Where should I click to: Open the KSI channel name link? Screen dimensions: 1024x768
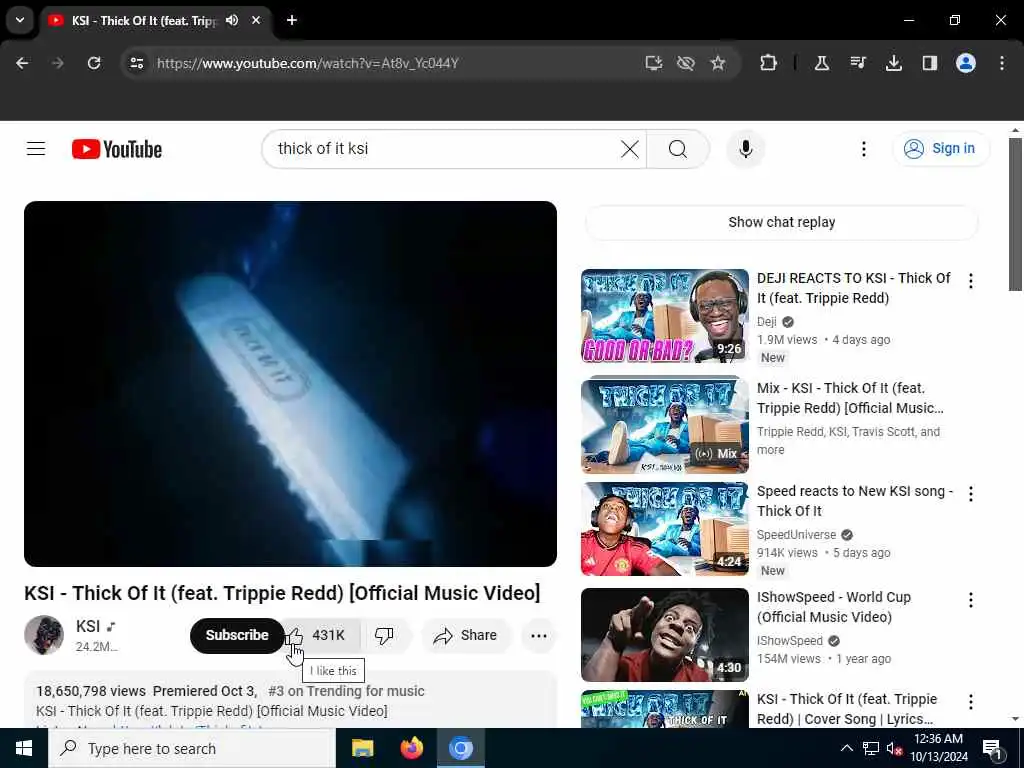[x=88, y=626]
